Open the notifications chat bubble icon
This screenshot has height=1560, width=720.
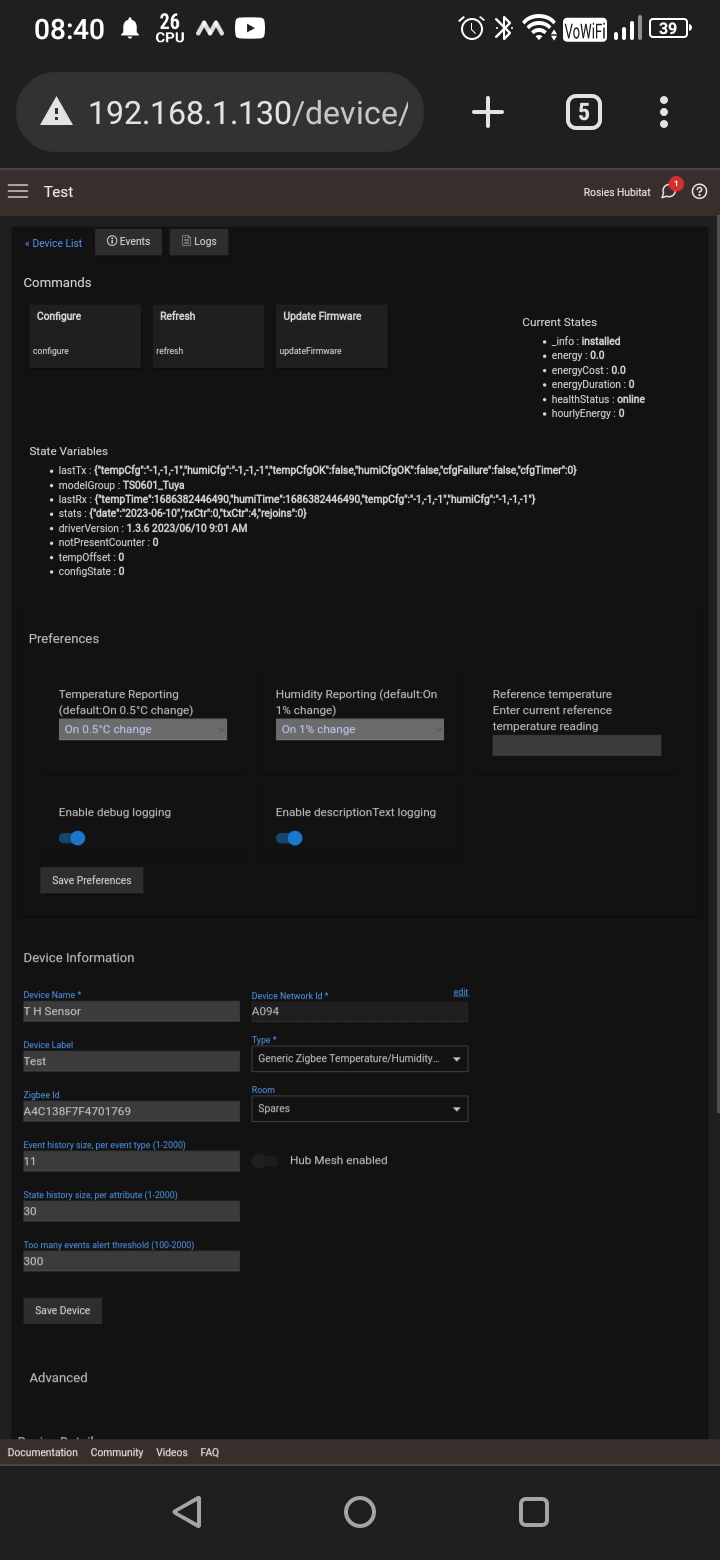(669, 192)
